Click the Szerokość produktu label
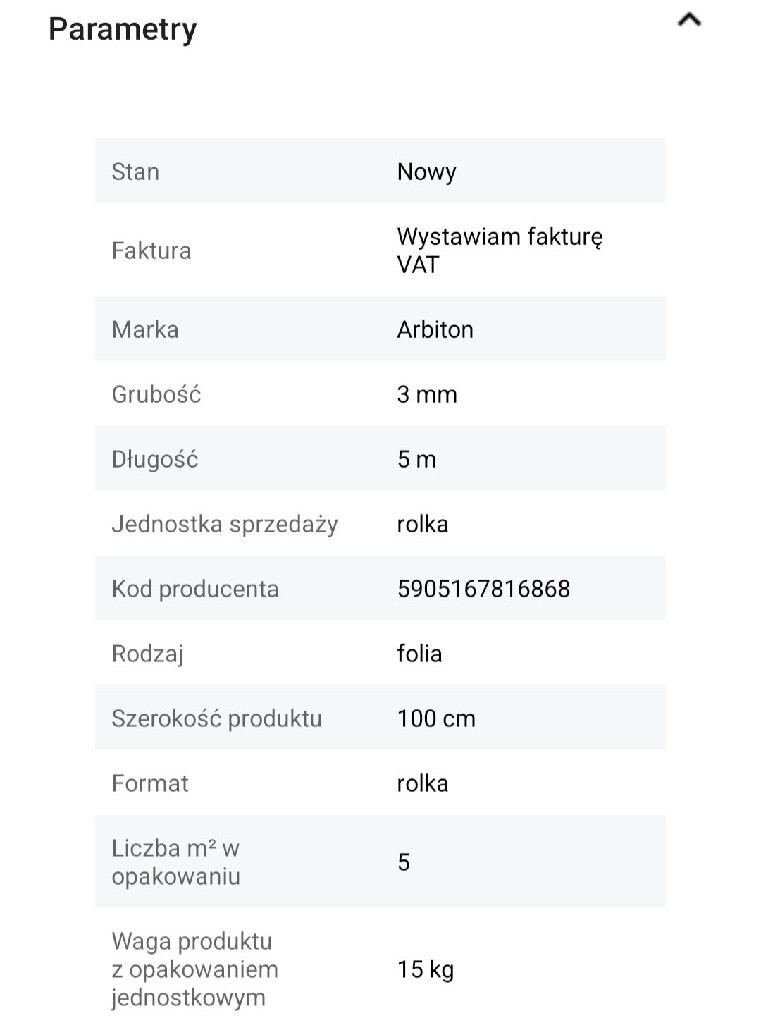 tap(217, 719)
